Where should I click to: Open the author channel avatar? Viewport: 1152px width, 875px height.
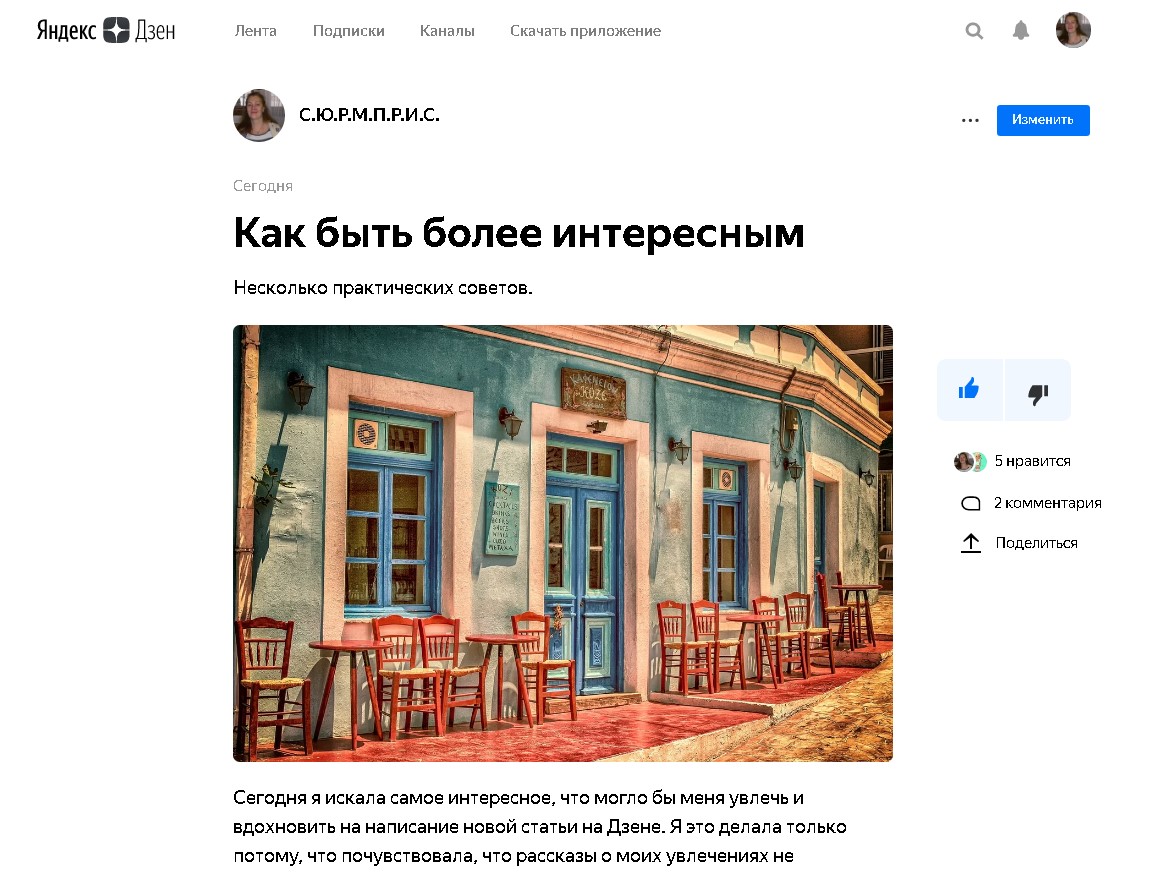tap(259, 115)
